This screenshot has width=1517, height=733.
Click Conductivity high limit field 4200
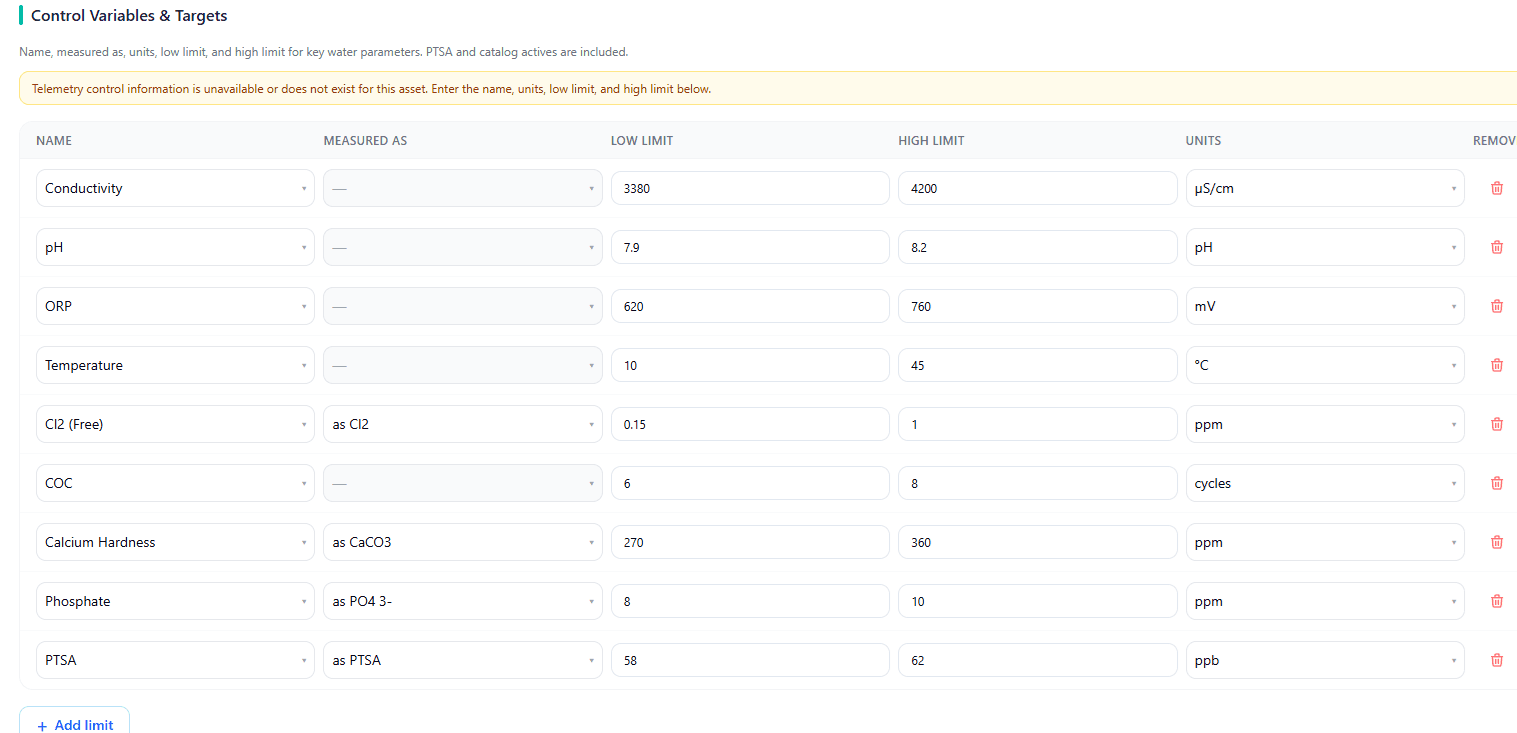click(x=1037, y=188)
